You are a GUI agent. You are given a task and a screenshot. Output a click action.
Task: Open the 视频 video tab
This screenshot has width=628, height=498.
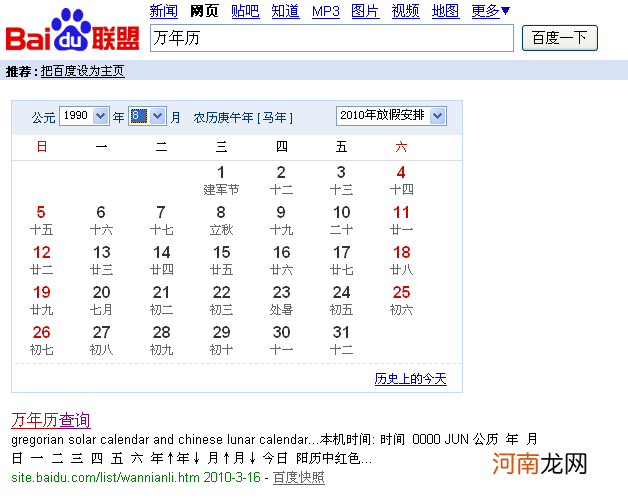[x=405, y=11]
